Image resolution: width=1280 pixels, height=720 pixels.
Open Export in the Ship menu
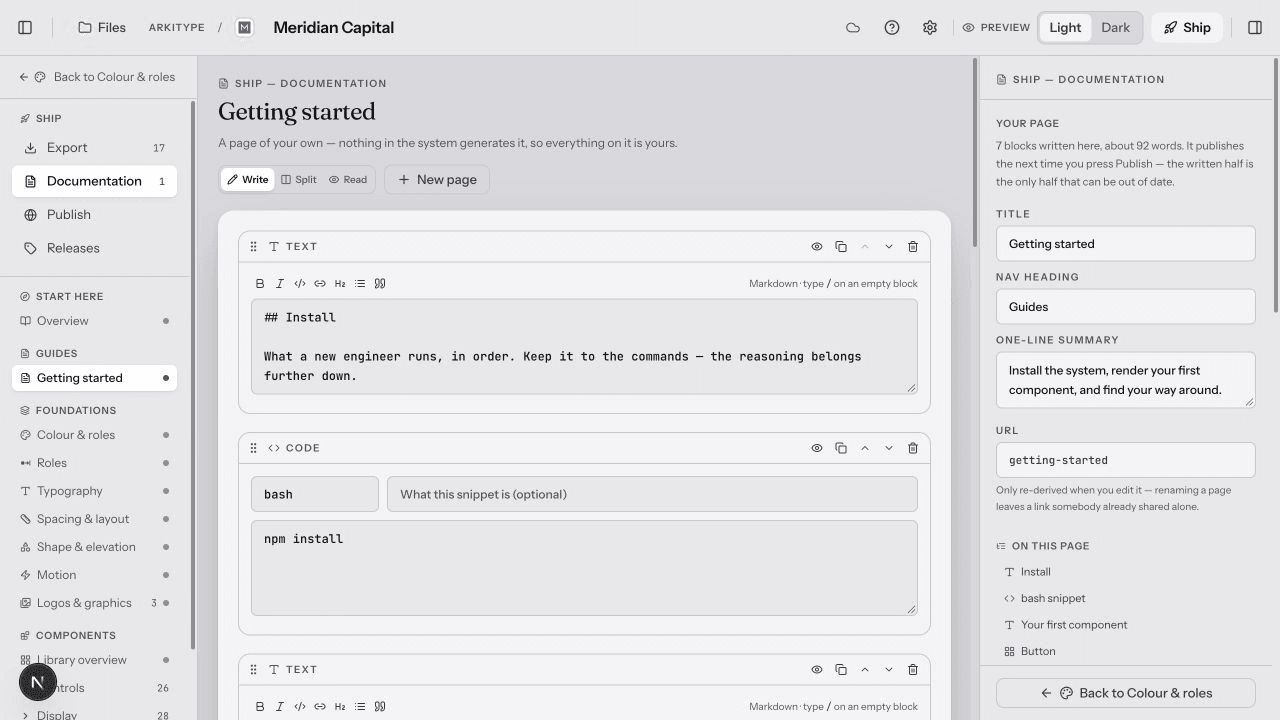pyautogui.click(x=95, y=148)
